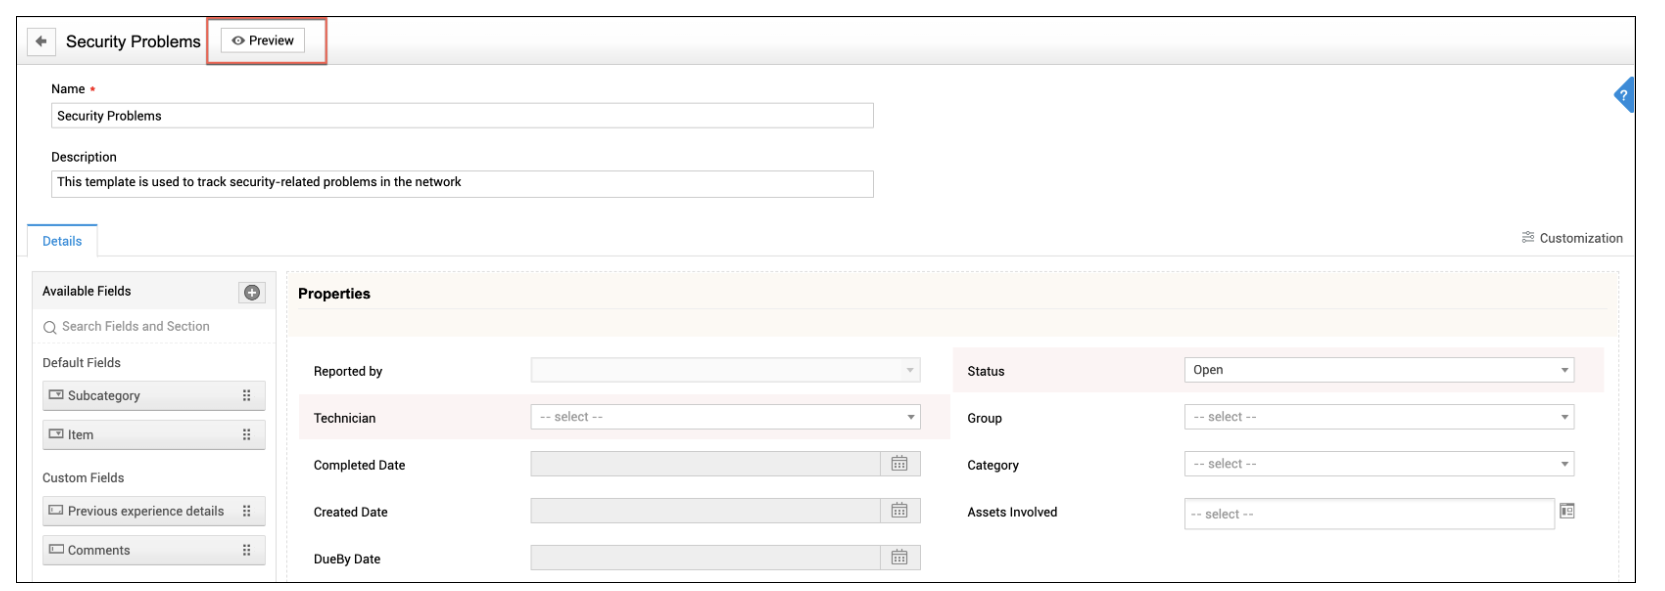Image resolution: width=1665 pixels, height=591 pixels.
Task: Switch to the Details tab
Action: [62, 241]
